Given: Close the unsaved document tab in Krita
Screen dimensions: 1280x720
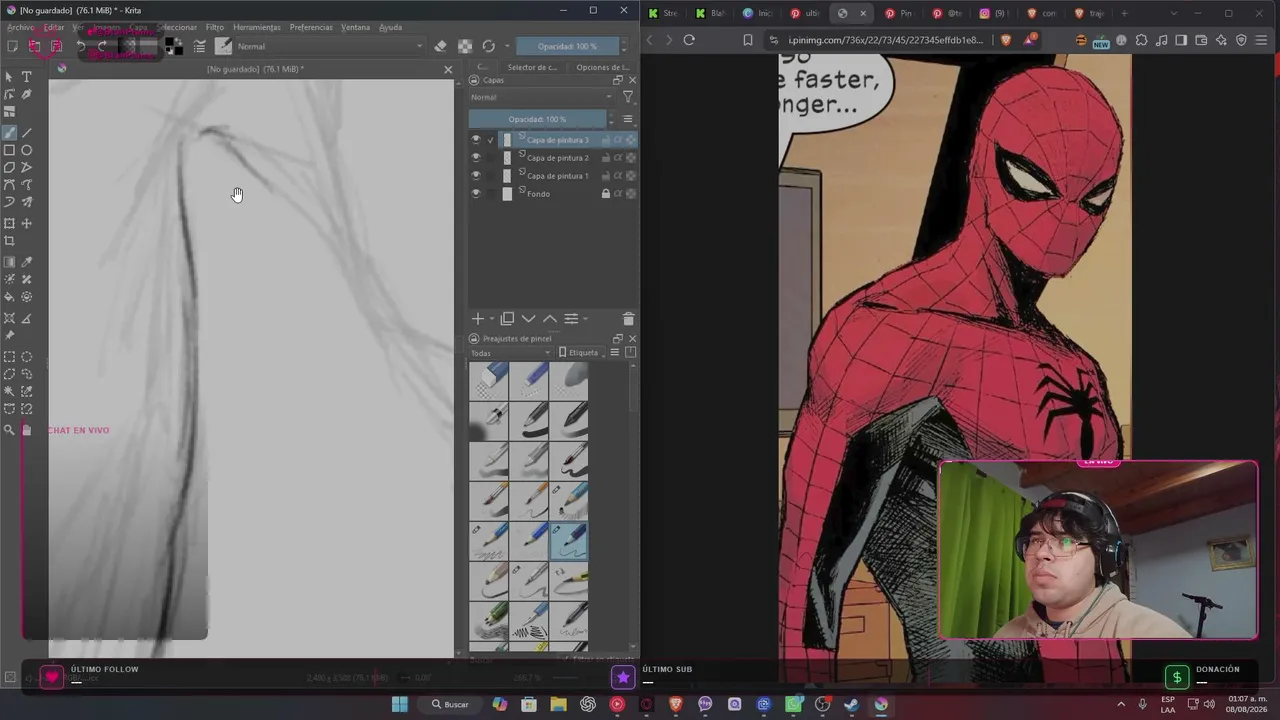Looking at the screenshot, I should [447, 69].
